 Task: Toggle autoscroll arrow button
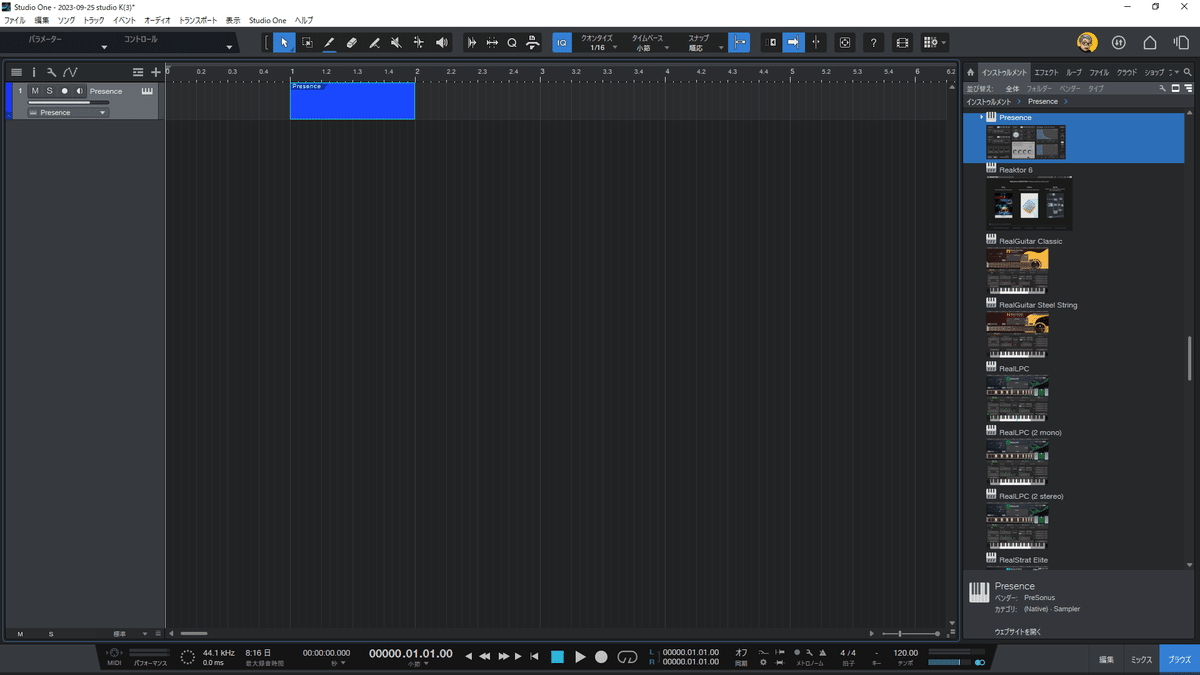[x=793, y=43]
